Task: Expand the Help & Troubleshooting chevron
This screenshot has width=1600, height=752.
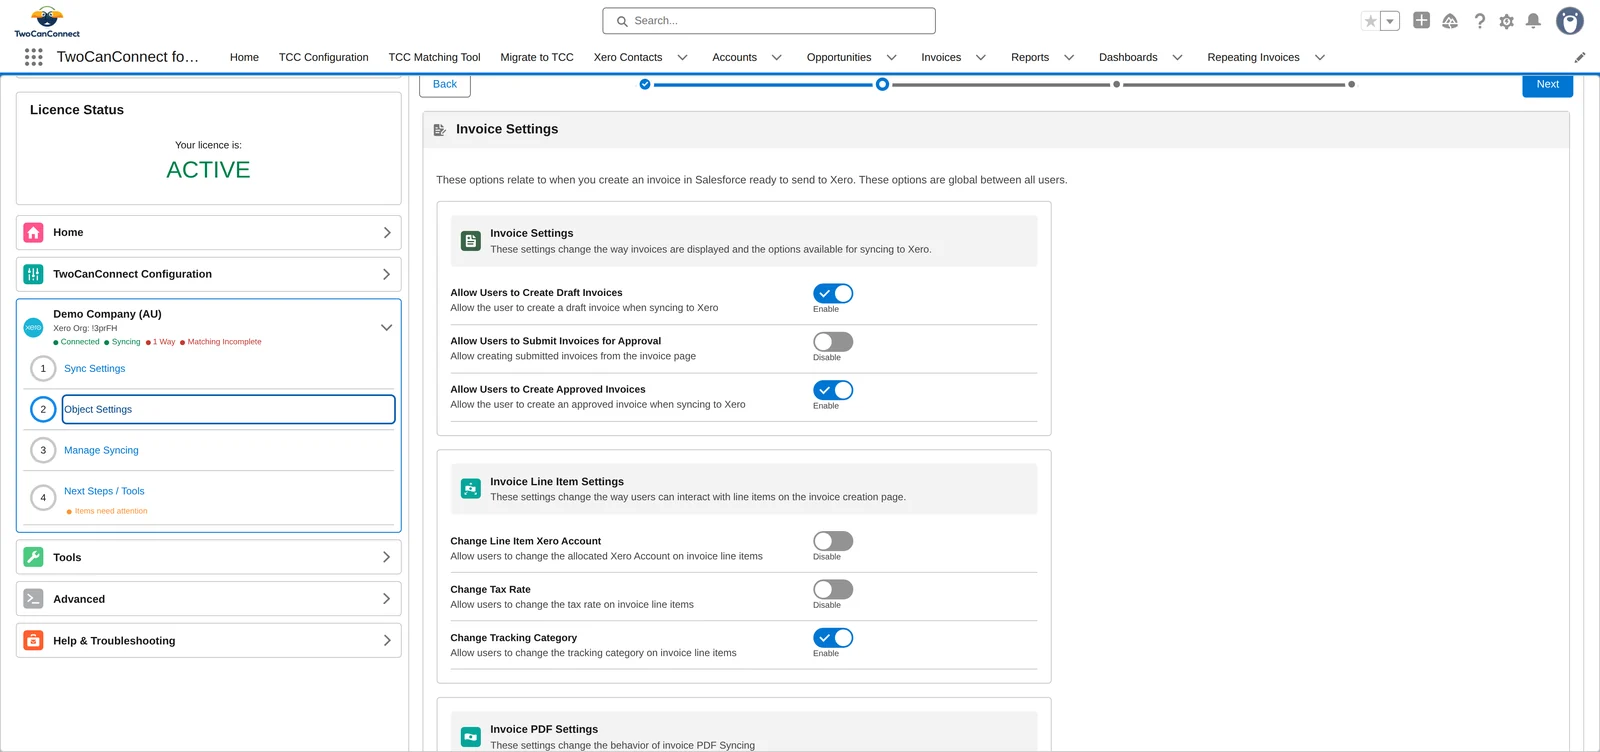Action: click(387, 641)
